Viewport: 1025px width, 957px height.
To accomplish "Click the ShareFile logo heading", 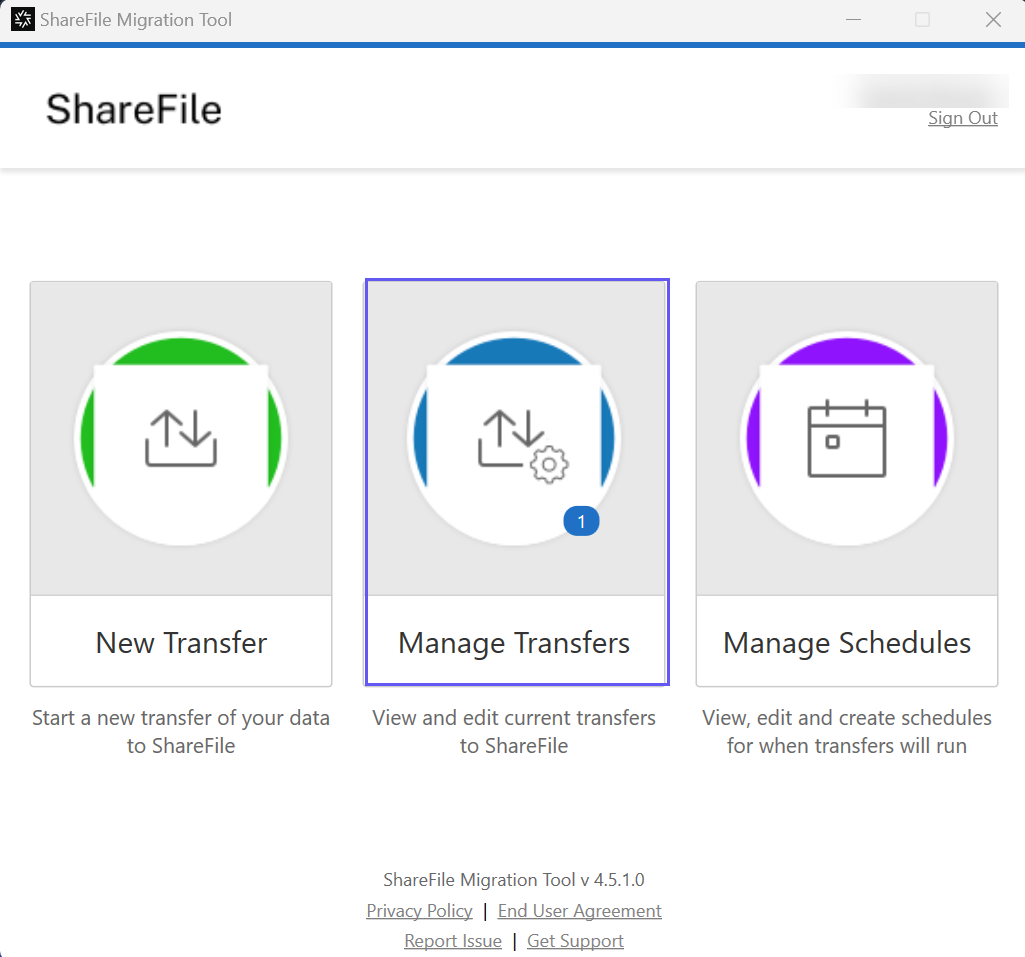I will pos(134,109).
